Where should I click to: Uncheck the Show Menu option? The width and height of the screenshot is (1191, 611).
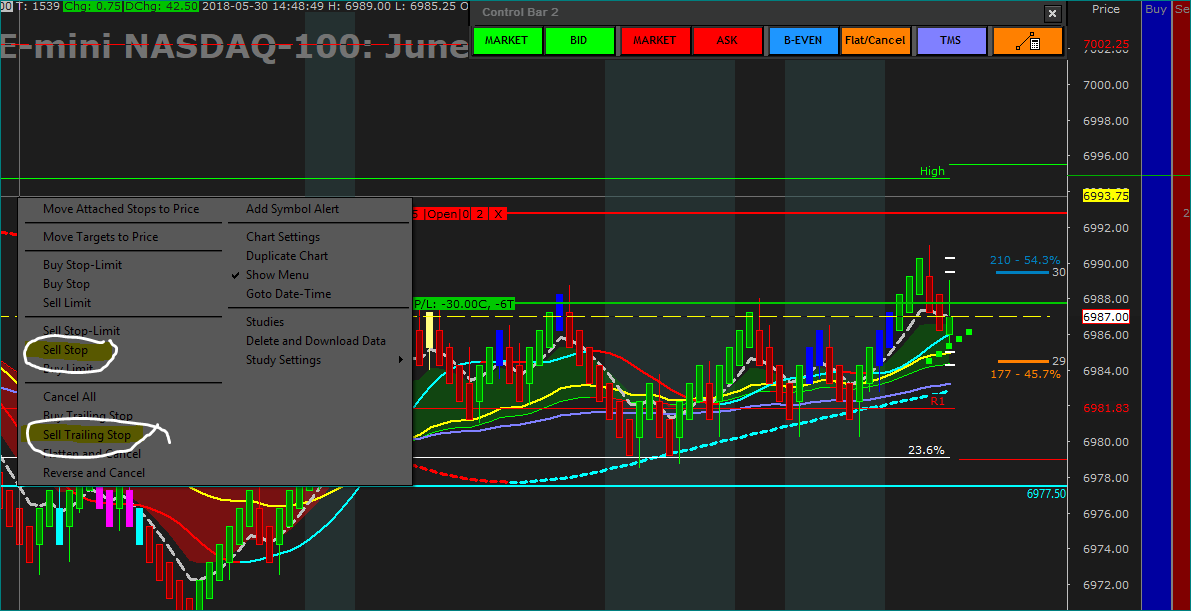pos(277,275)
